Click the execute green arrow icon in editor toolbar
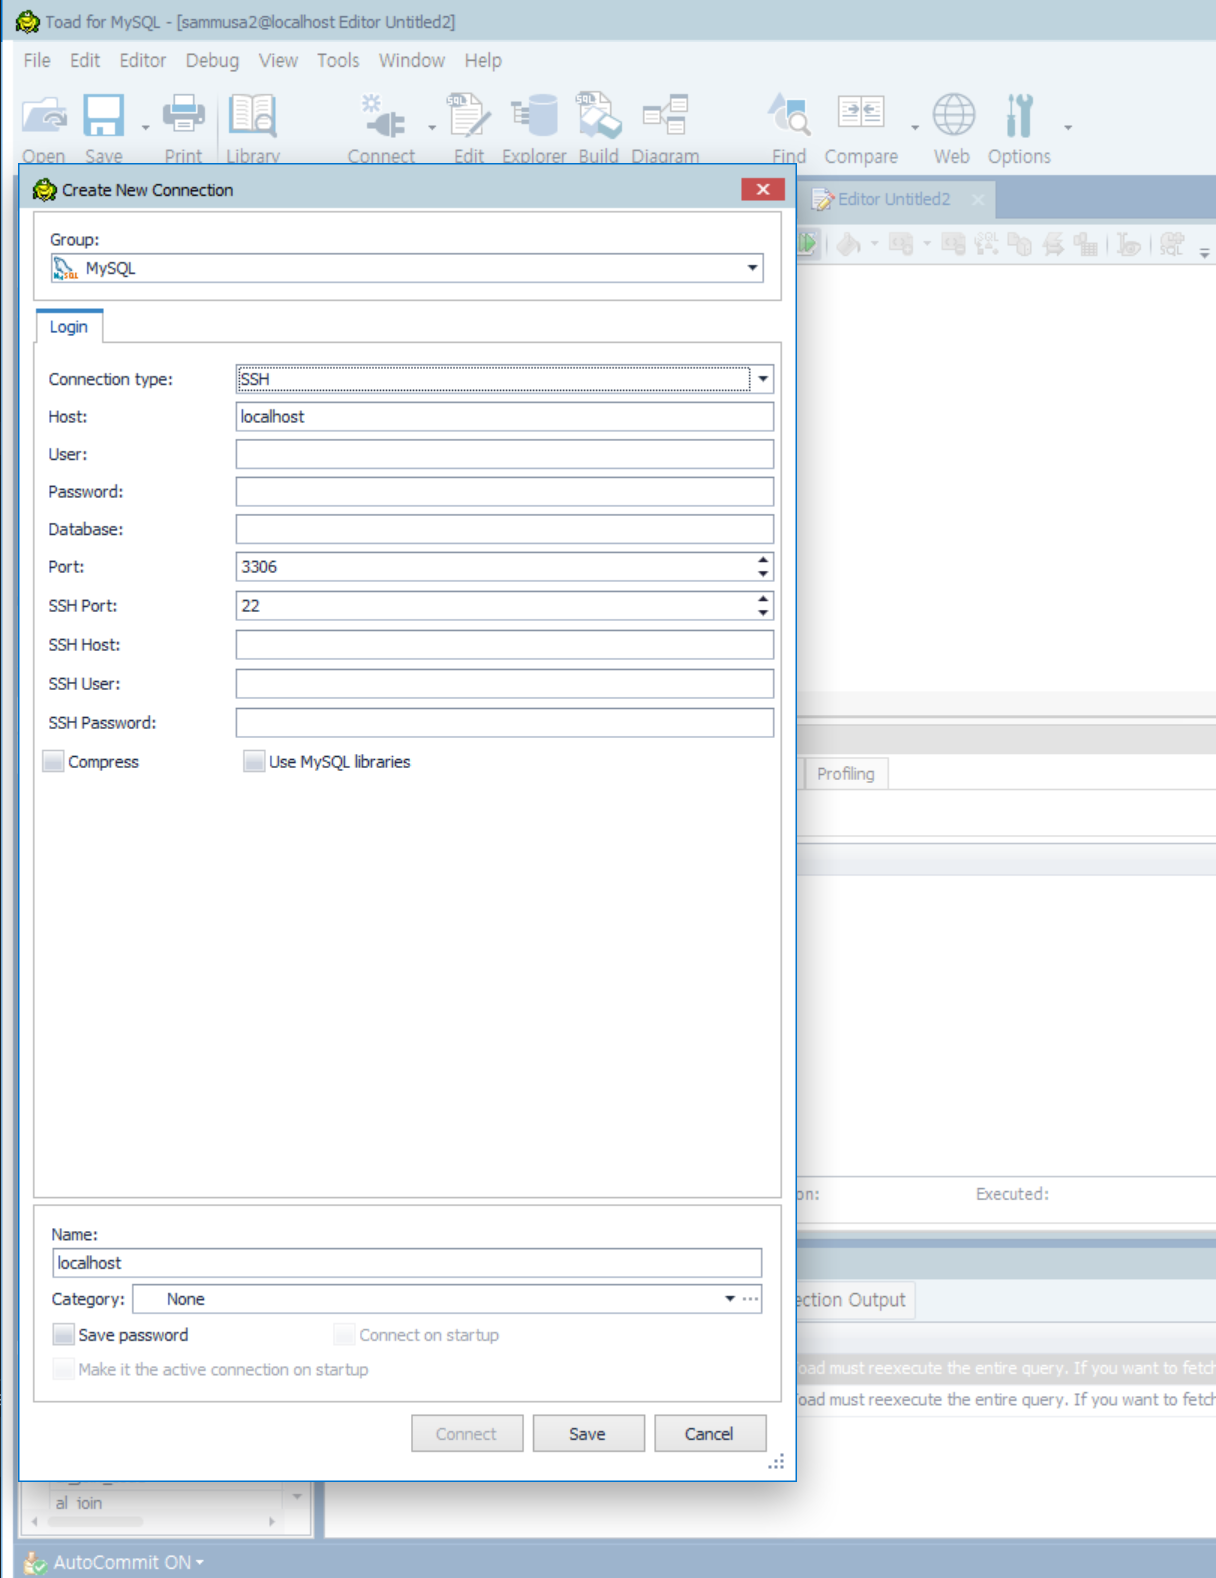Screen dimensions: 1216x1578 click(808, 244)
